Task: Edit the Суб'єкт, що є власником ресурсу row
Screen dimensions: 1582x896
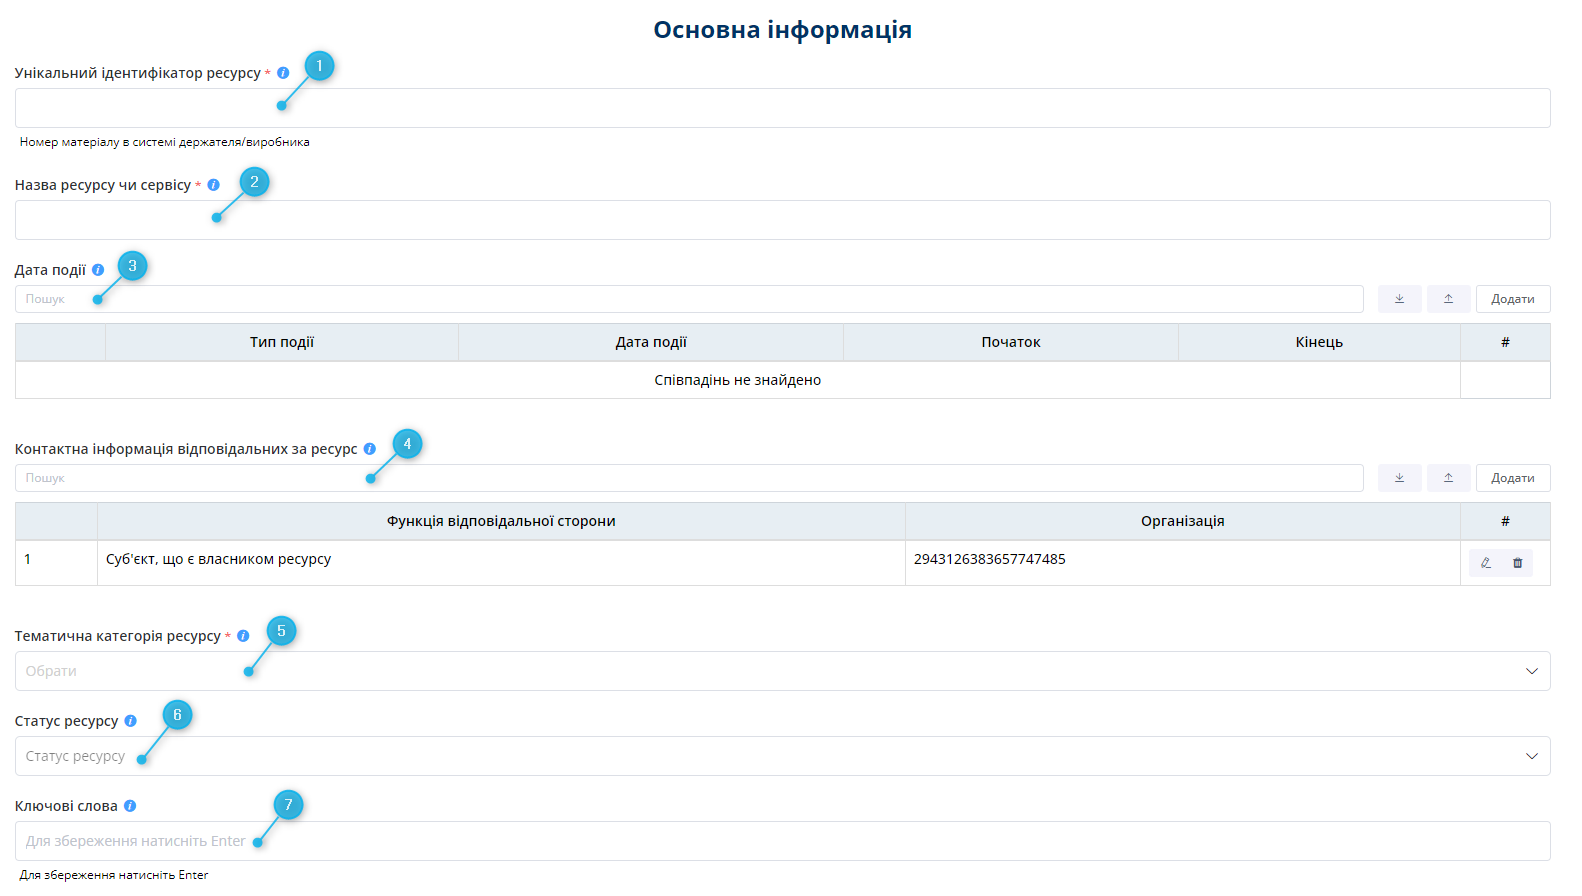Action: click(1486, 563)
